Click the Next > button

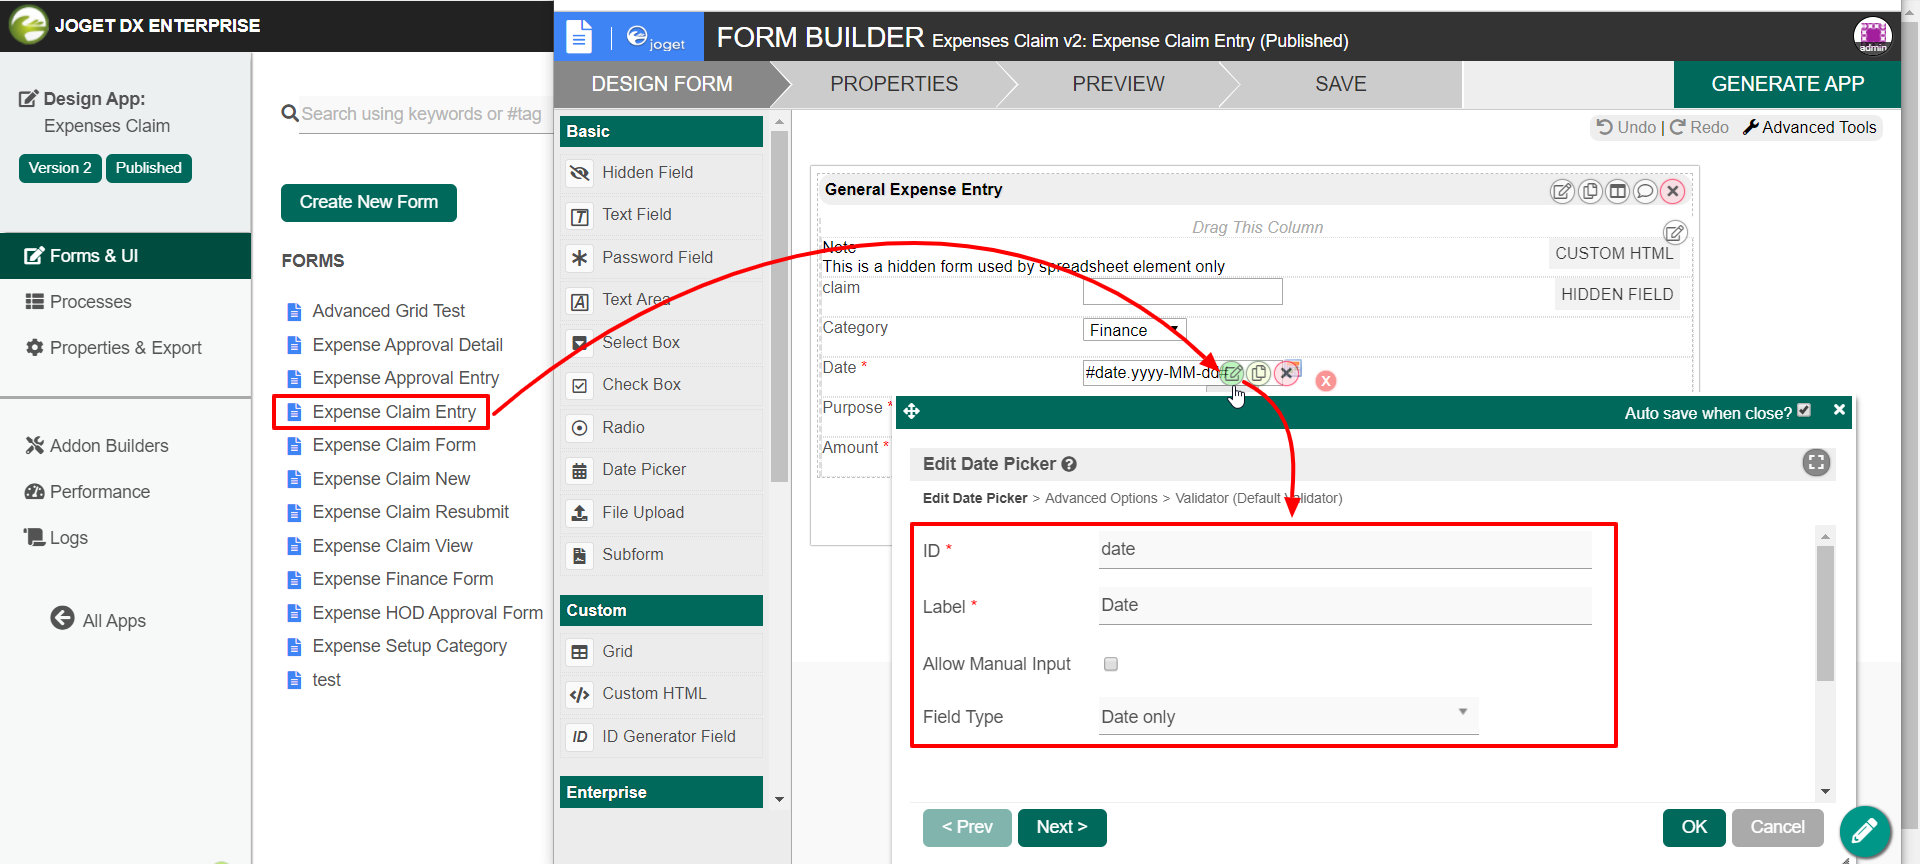[x=1061, y=827]
